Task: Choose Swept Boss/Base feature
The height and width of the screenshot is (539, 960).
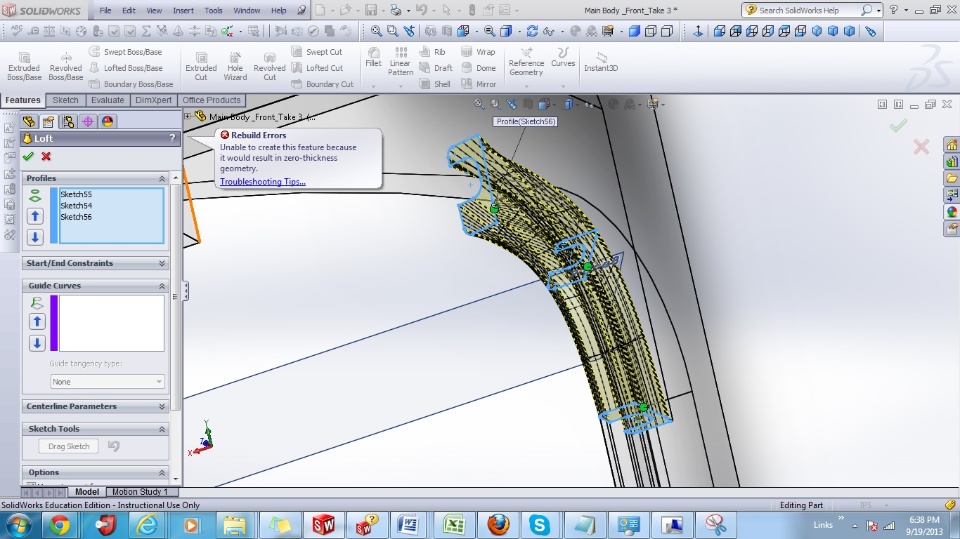Action: pyautogui.click(x=126, y=52)
